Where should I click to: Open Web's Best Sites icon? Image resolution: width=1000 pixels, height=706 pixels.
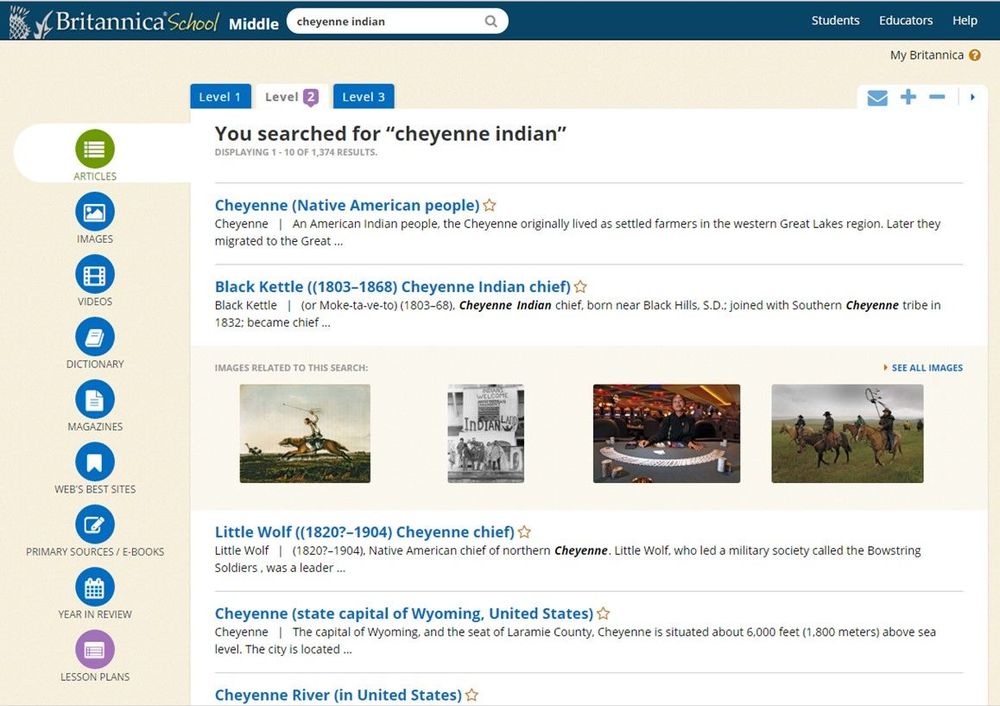point(95,462)
